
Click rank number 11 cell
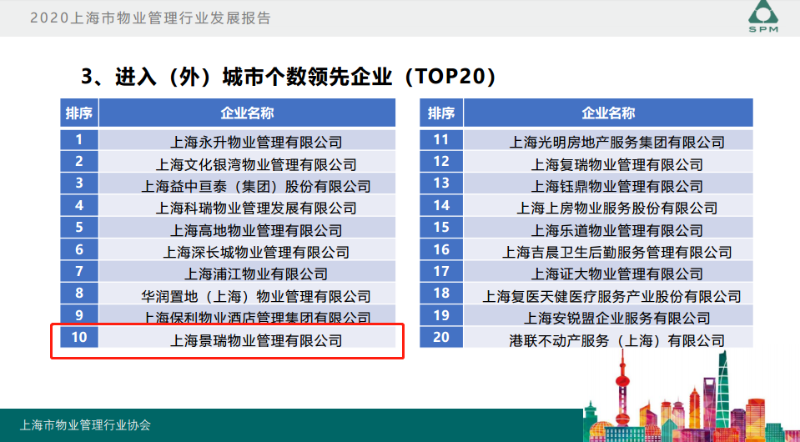click(x=441, y=140)
